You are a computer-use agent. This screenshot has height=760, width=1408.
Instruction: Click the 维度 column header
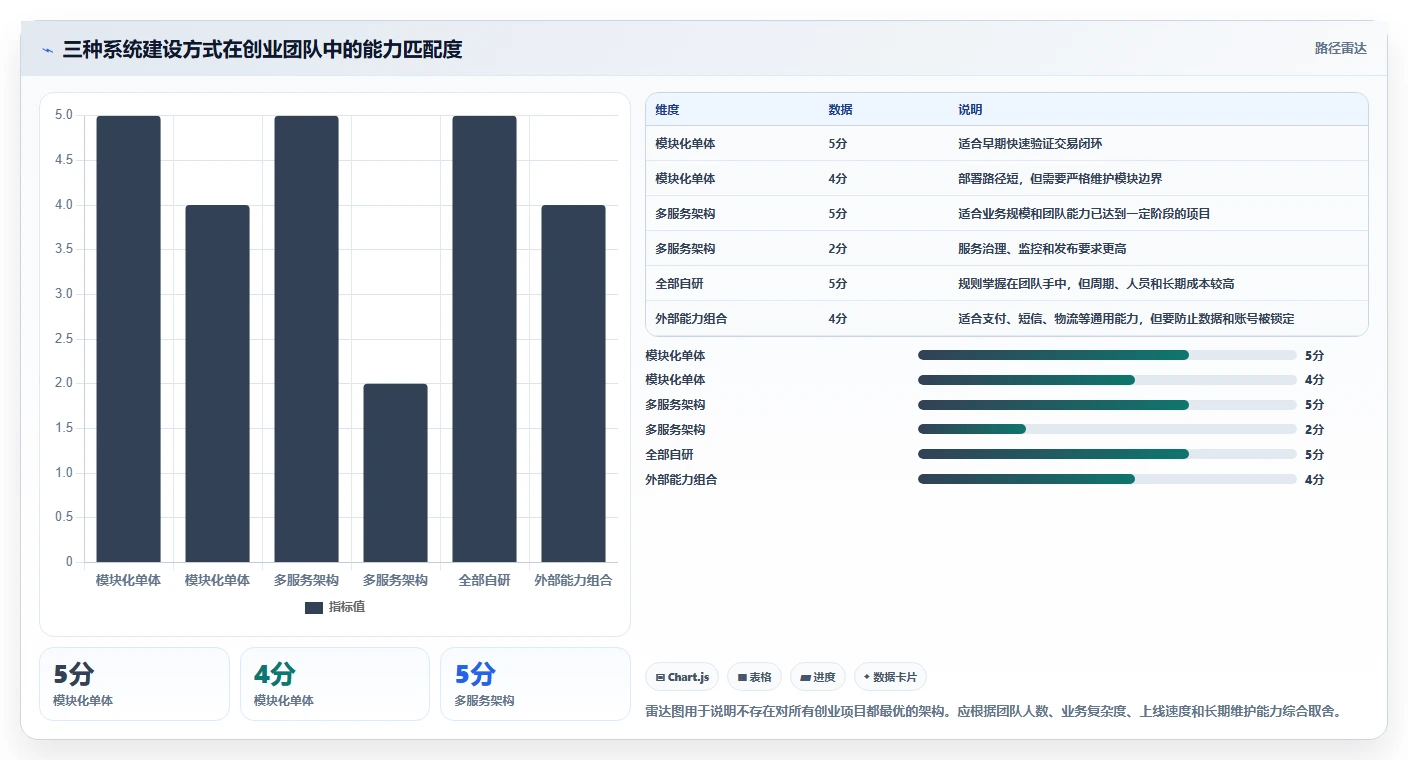coord(667,110)
